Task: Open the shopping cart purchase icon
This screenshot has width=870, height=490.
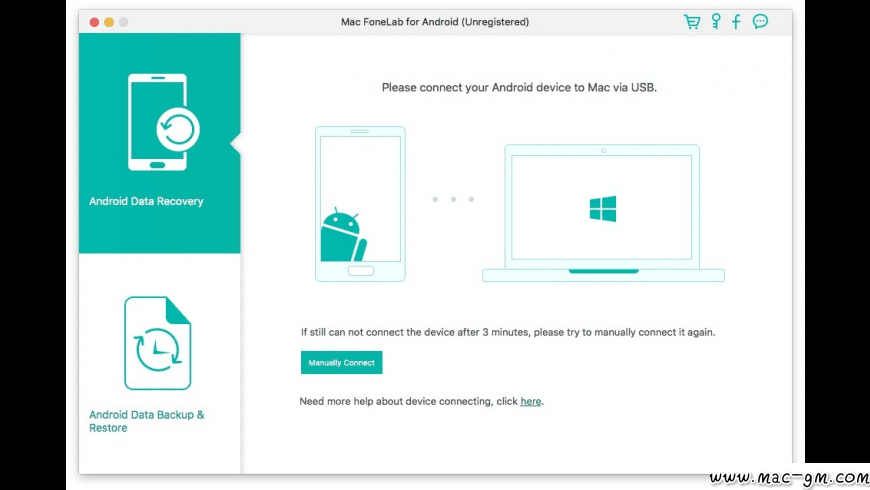Action: [691, 22]
